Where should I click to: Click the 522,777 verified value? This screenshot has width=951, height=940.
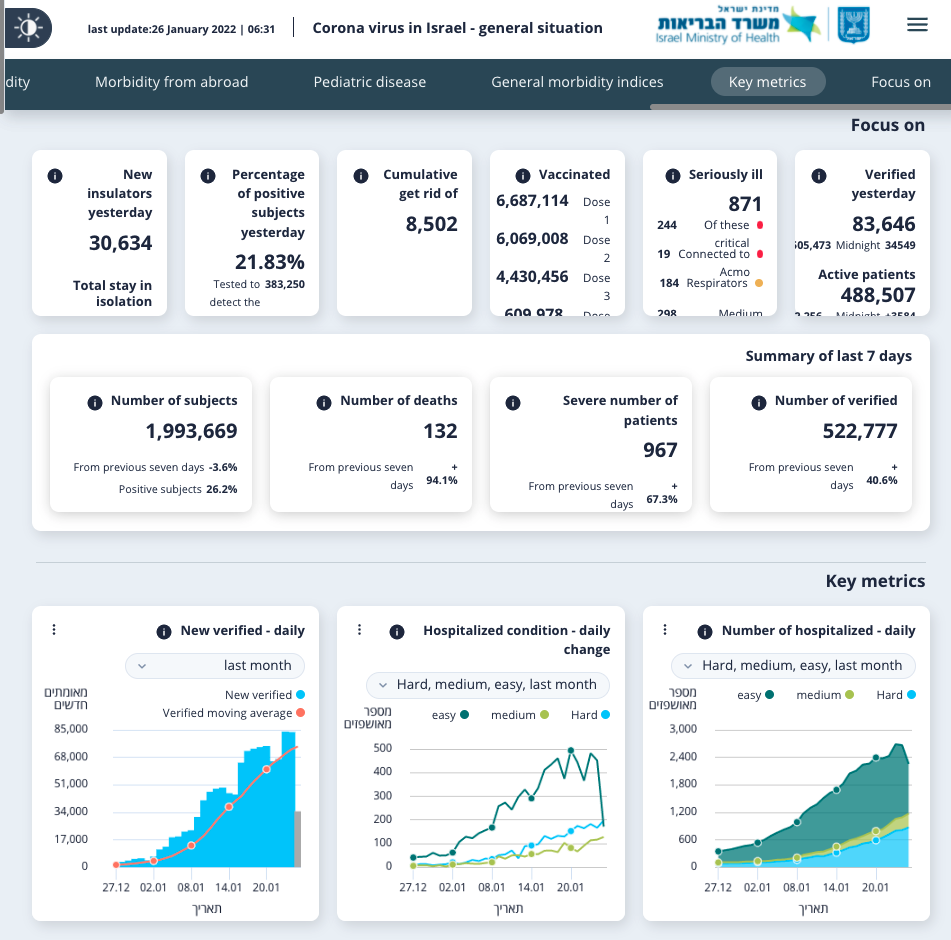click(860, 431)
